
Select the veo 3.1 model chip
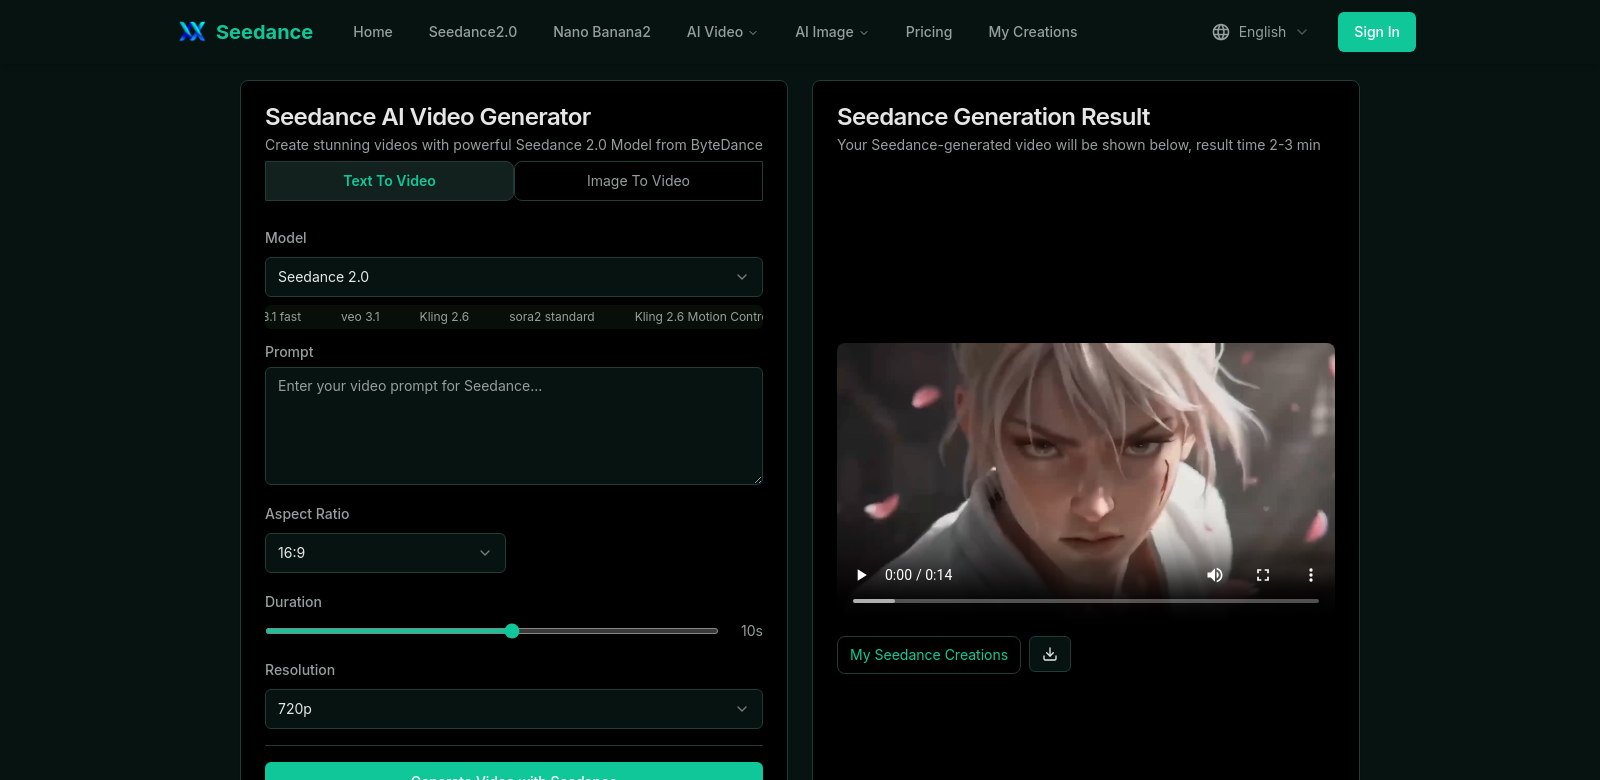(360, 317)
